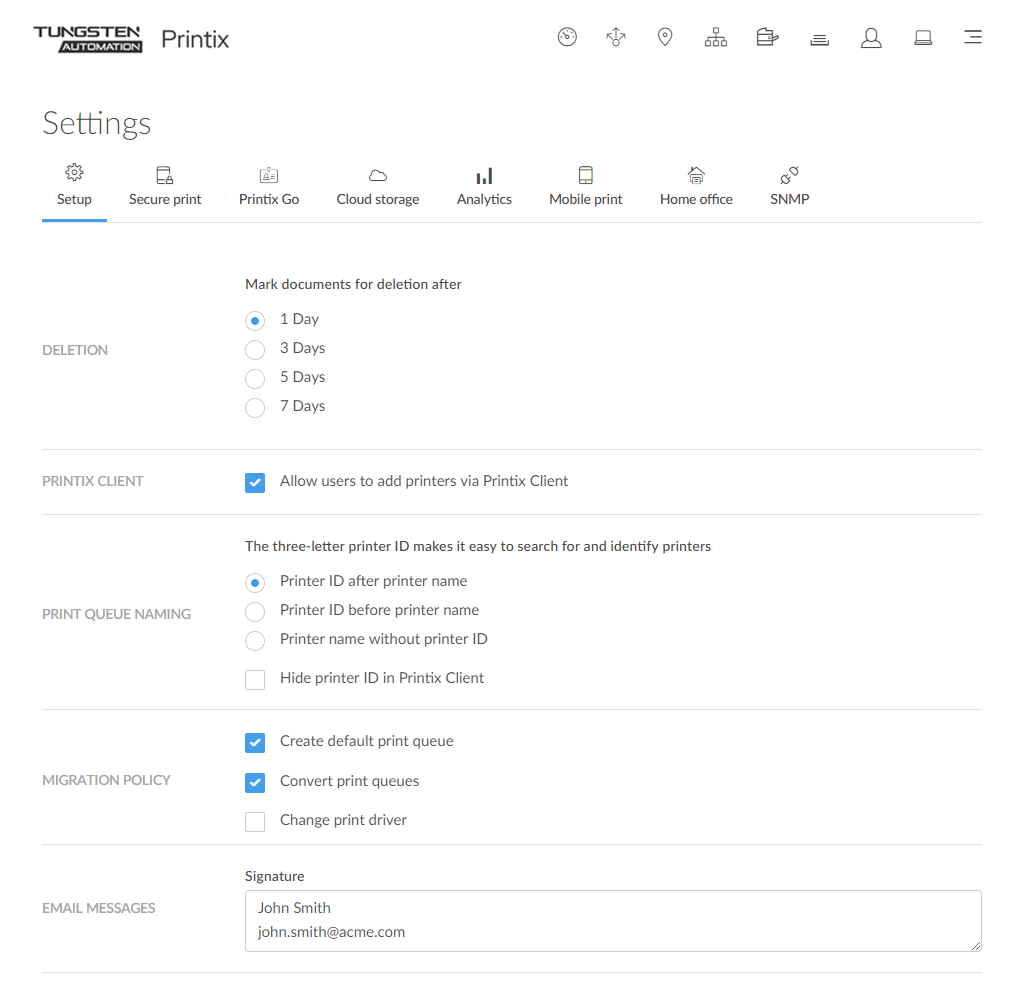Screen dimensions: 1024x1004
Task: Click into the Signature text box
Action: (612, 921)
